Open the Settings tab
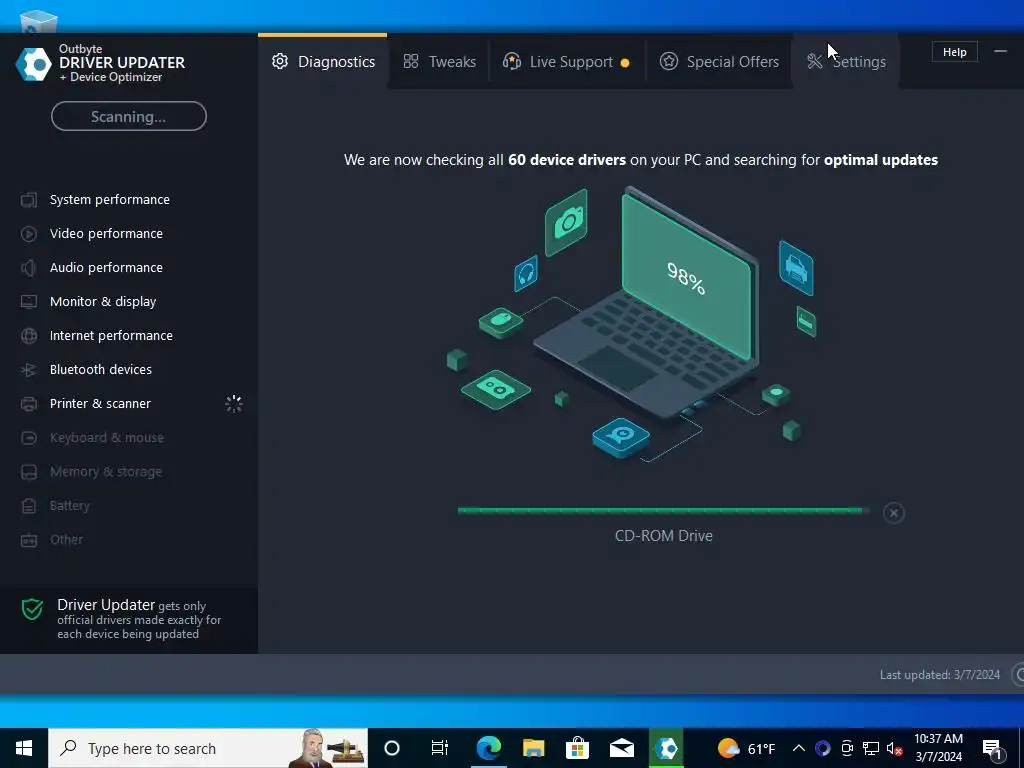1024x768 pixels. 846,61
